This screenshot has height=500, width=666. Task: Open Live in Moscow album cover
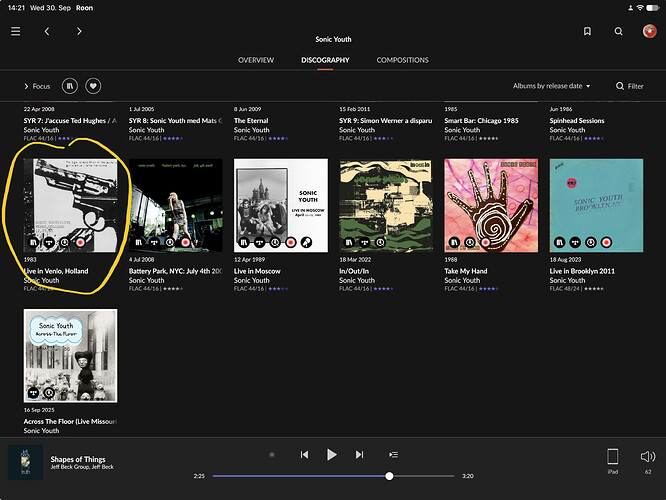pos(281,206)
